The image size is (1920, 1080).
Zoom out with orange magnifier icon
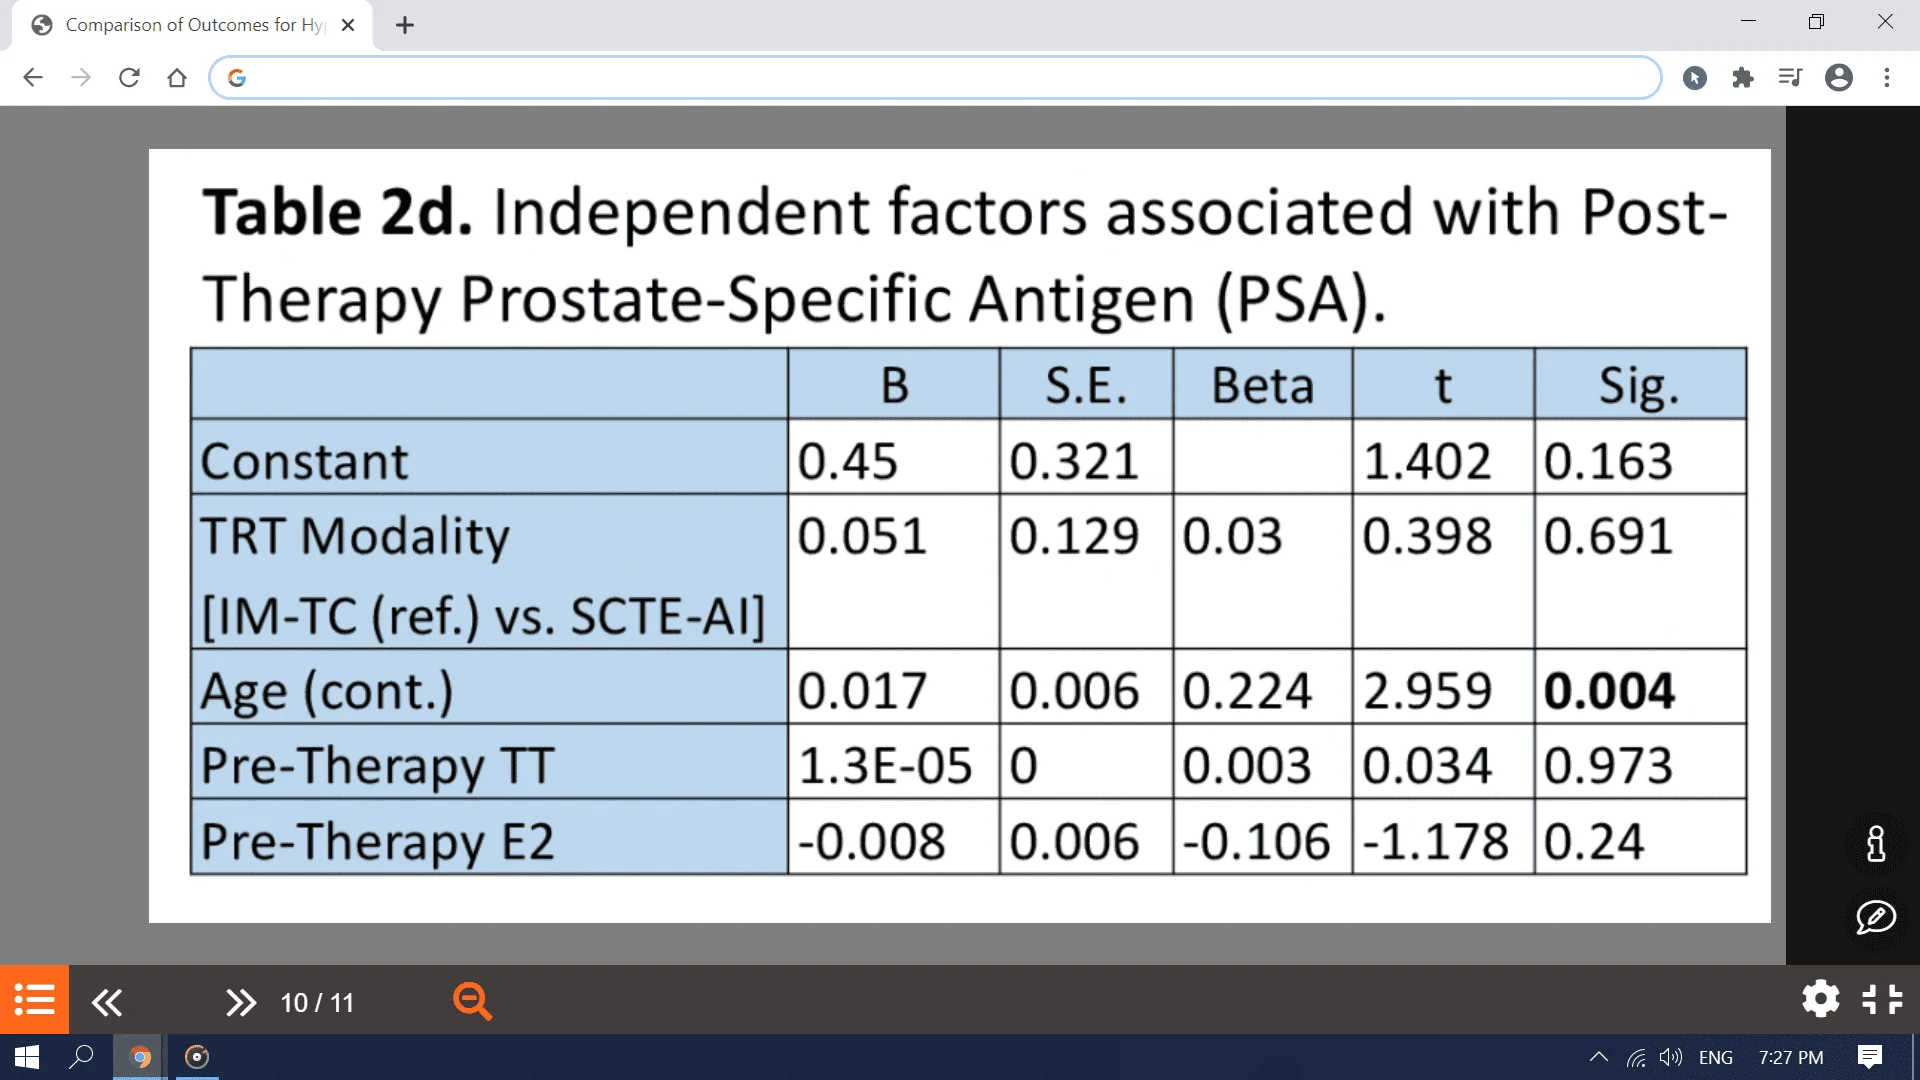(472, 1001)
